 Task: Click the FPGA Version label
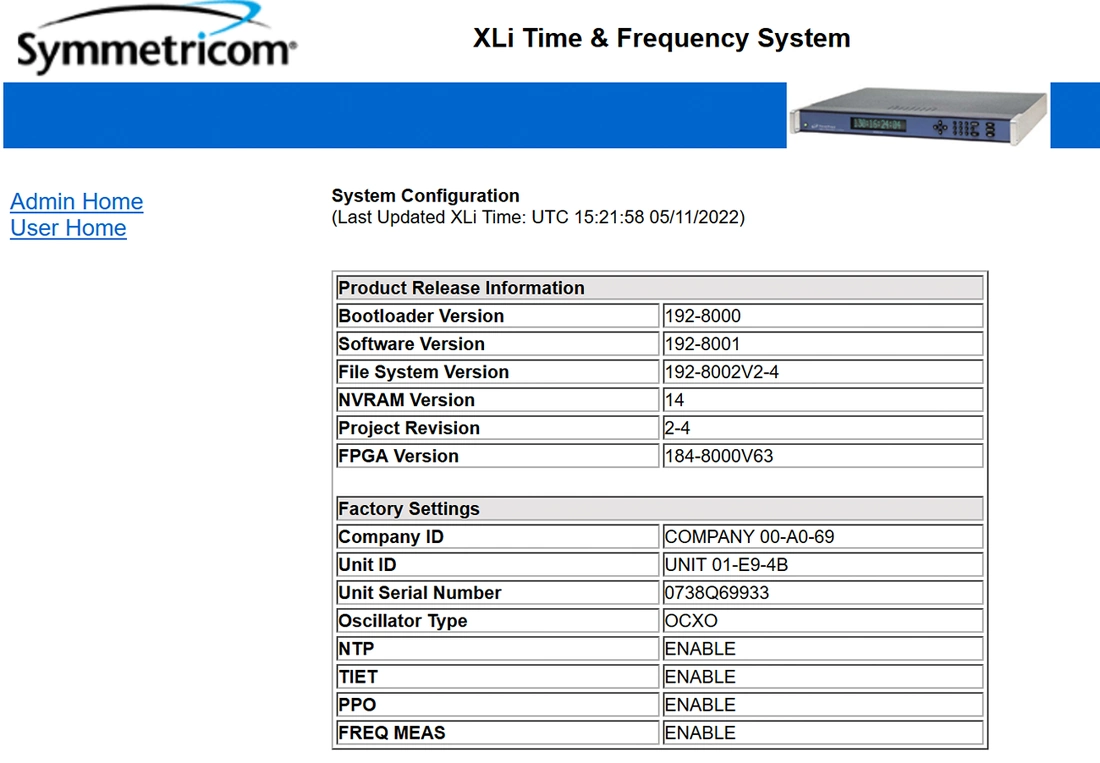(398, 457)
